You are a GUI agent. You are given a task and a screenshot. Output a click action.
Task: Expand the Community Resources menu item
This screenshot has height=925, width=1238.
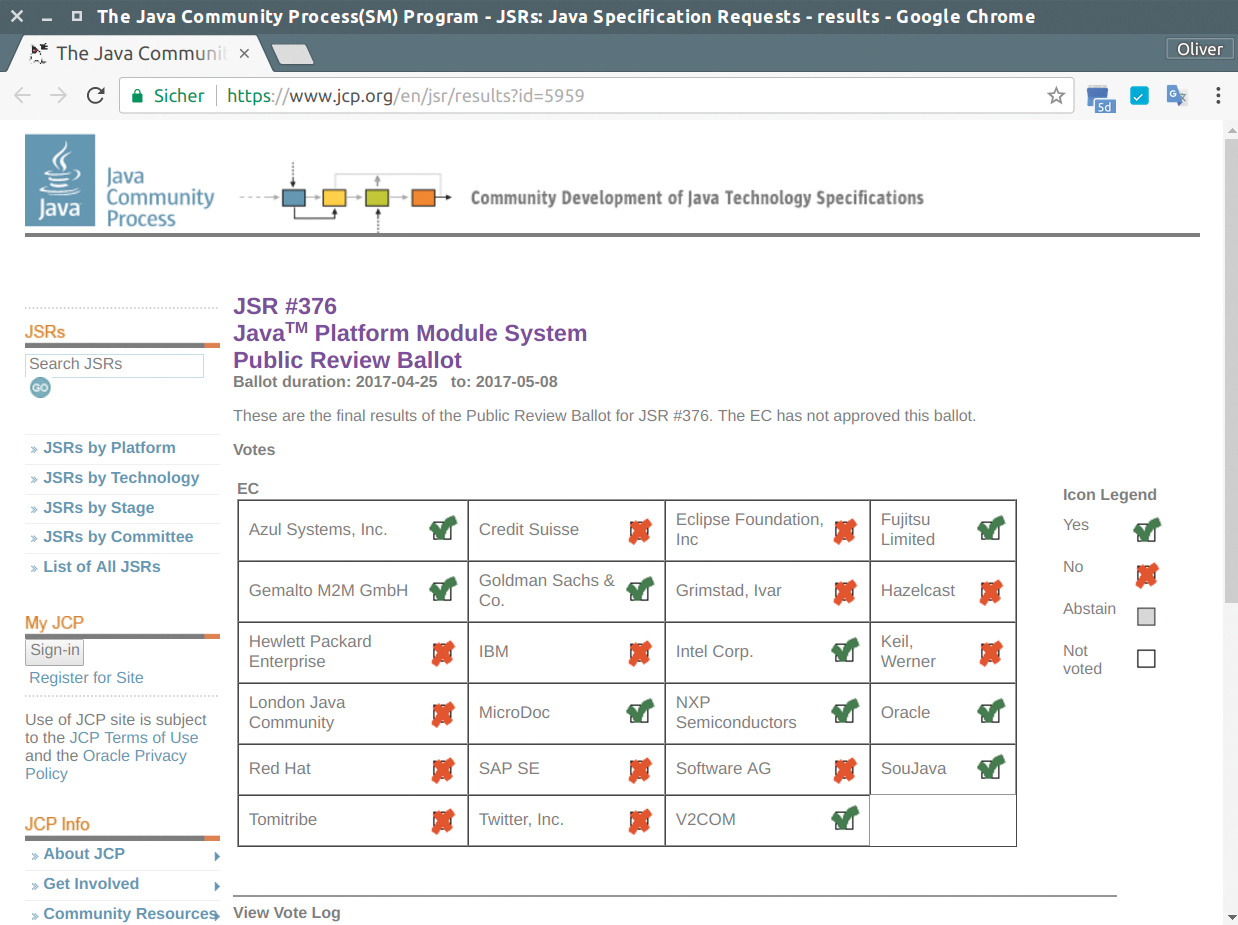point(130,913)
